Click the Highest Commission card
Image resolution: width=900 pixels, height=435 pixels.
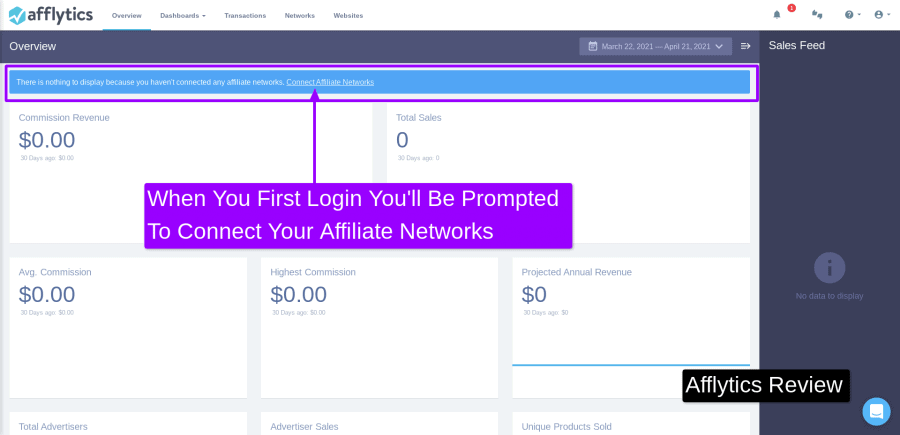coord(379,328)
